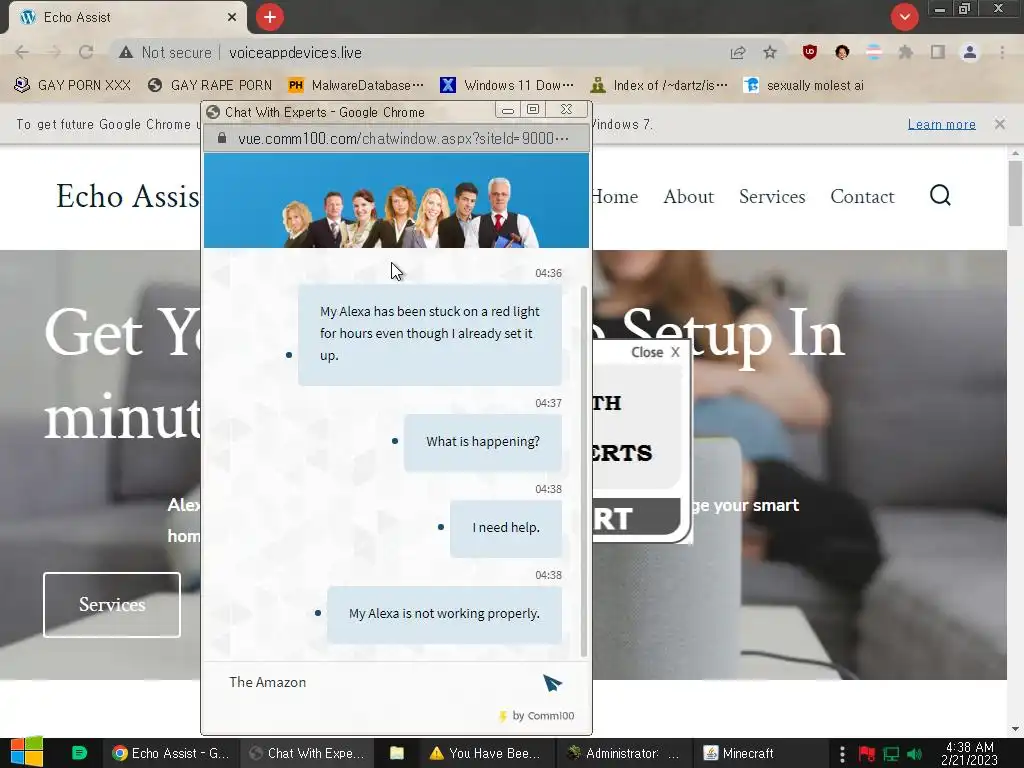Send the chat message with arrow icon
The height and width of the screenshot is (768, 1024).
point(552,683)
